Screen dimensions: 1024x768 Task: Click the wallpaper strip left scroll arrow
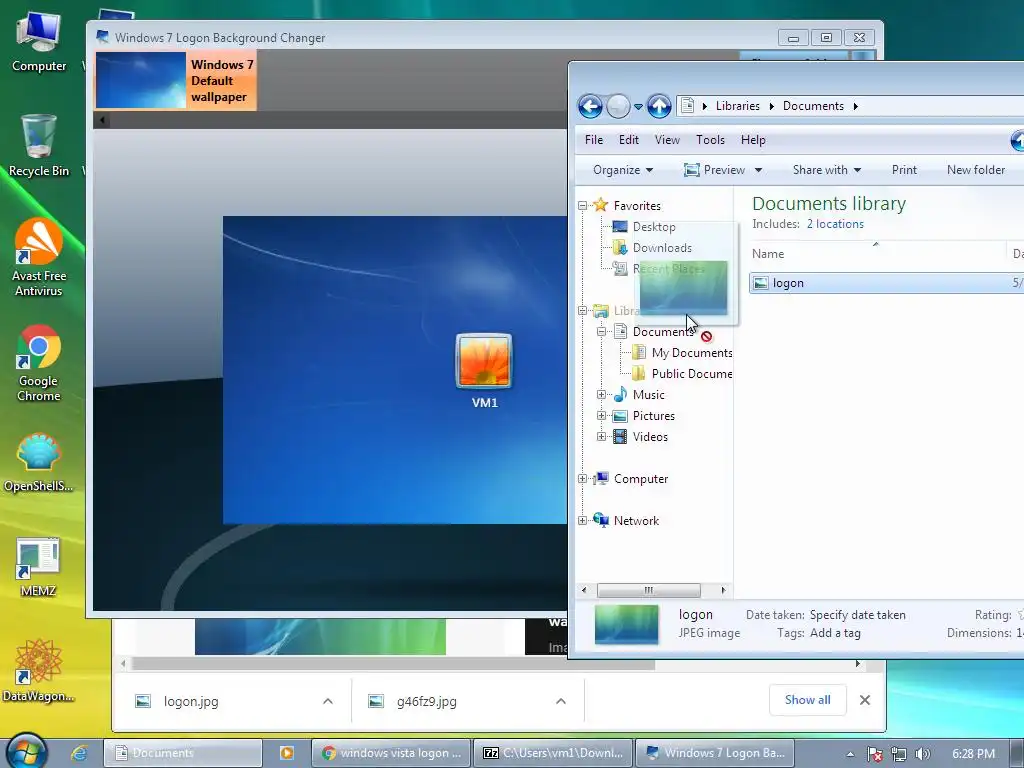[102, 120]
